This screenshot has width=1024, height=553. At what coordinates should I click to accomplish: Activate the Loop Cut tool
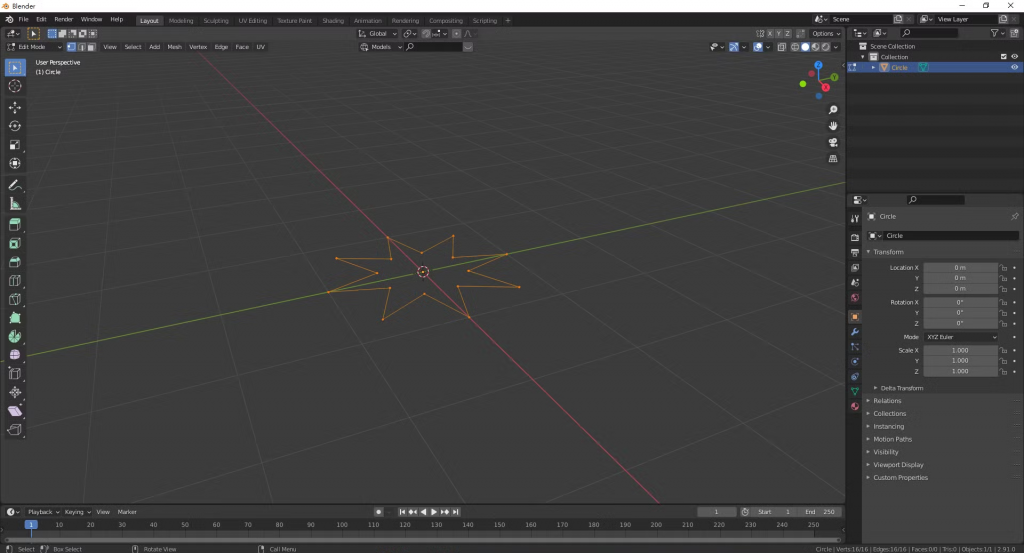click(x=15, y=281)
